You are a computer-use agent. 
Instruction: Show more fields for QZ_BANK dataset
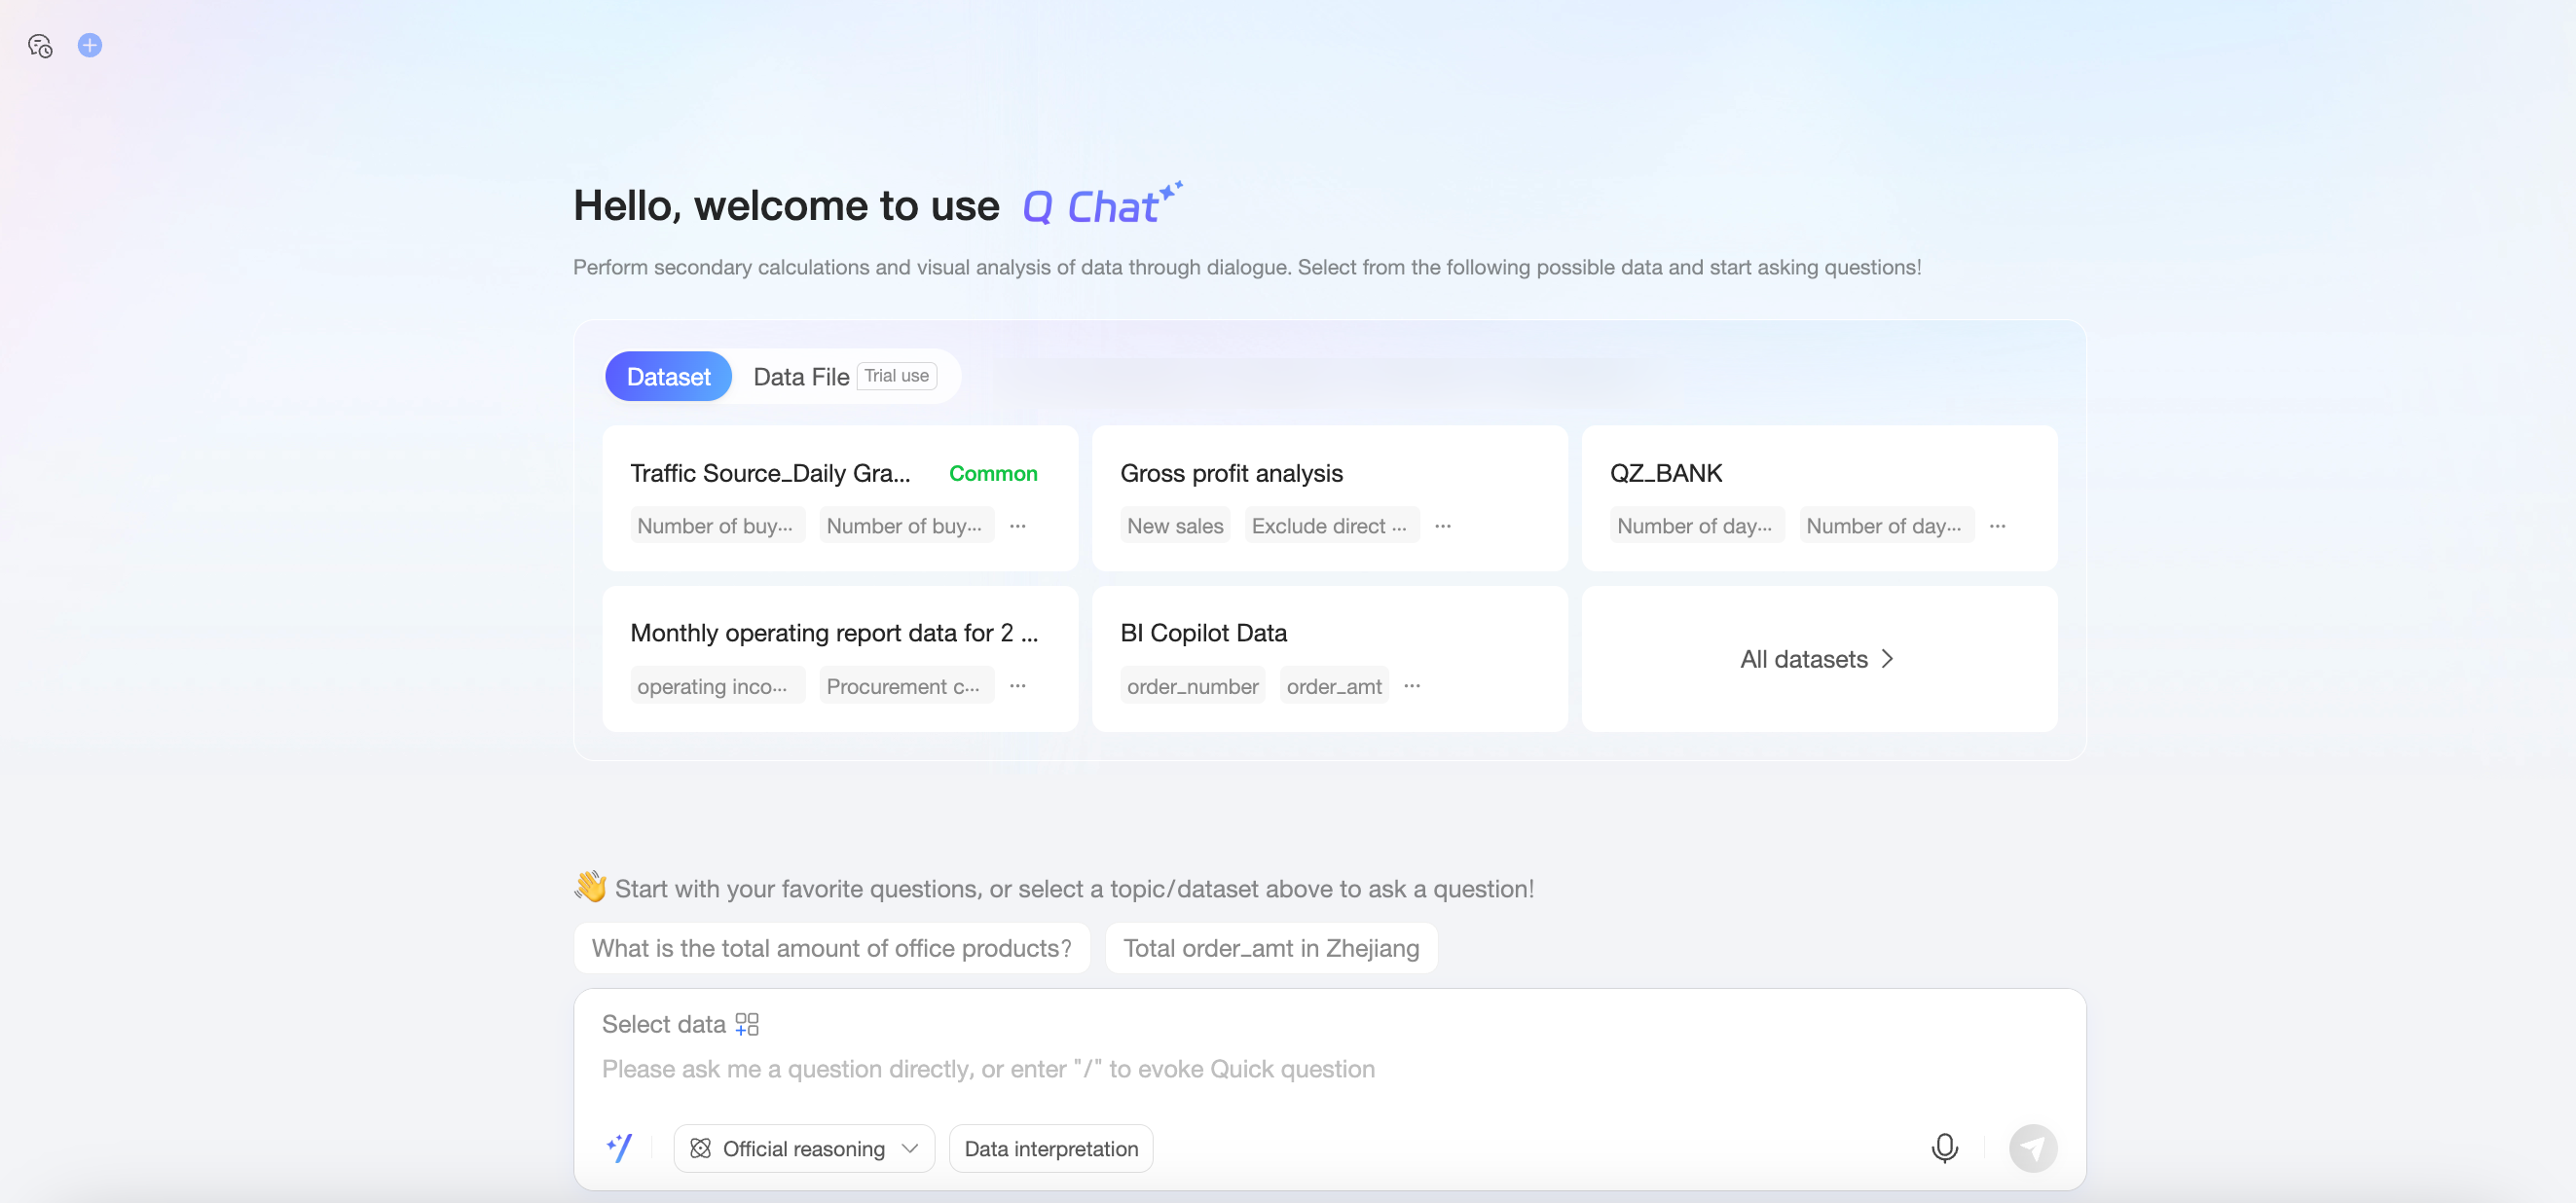click(1997, 526)
